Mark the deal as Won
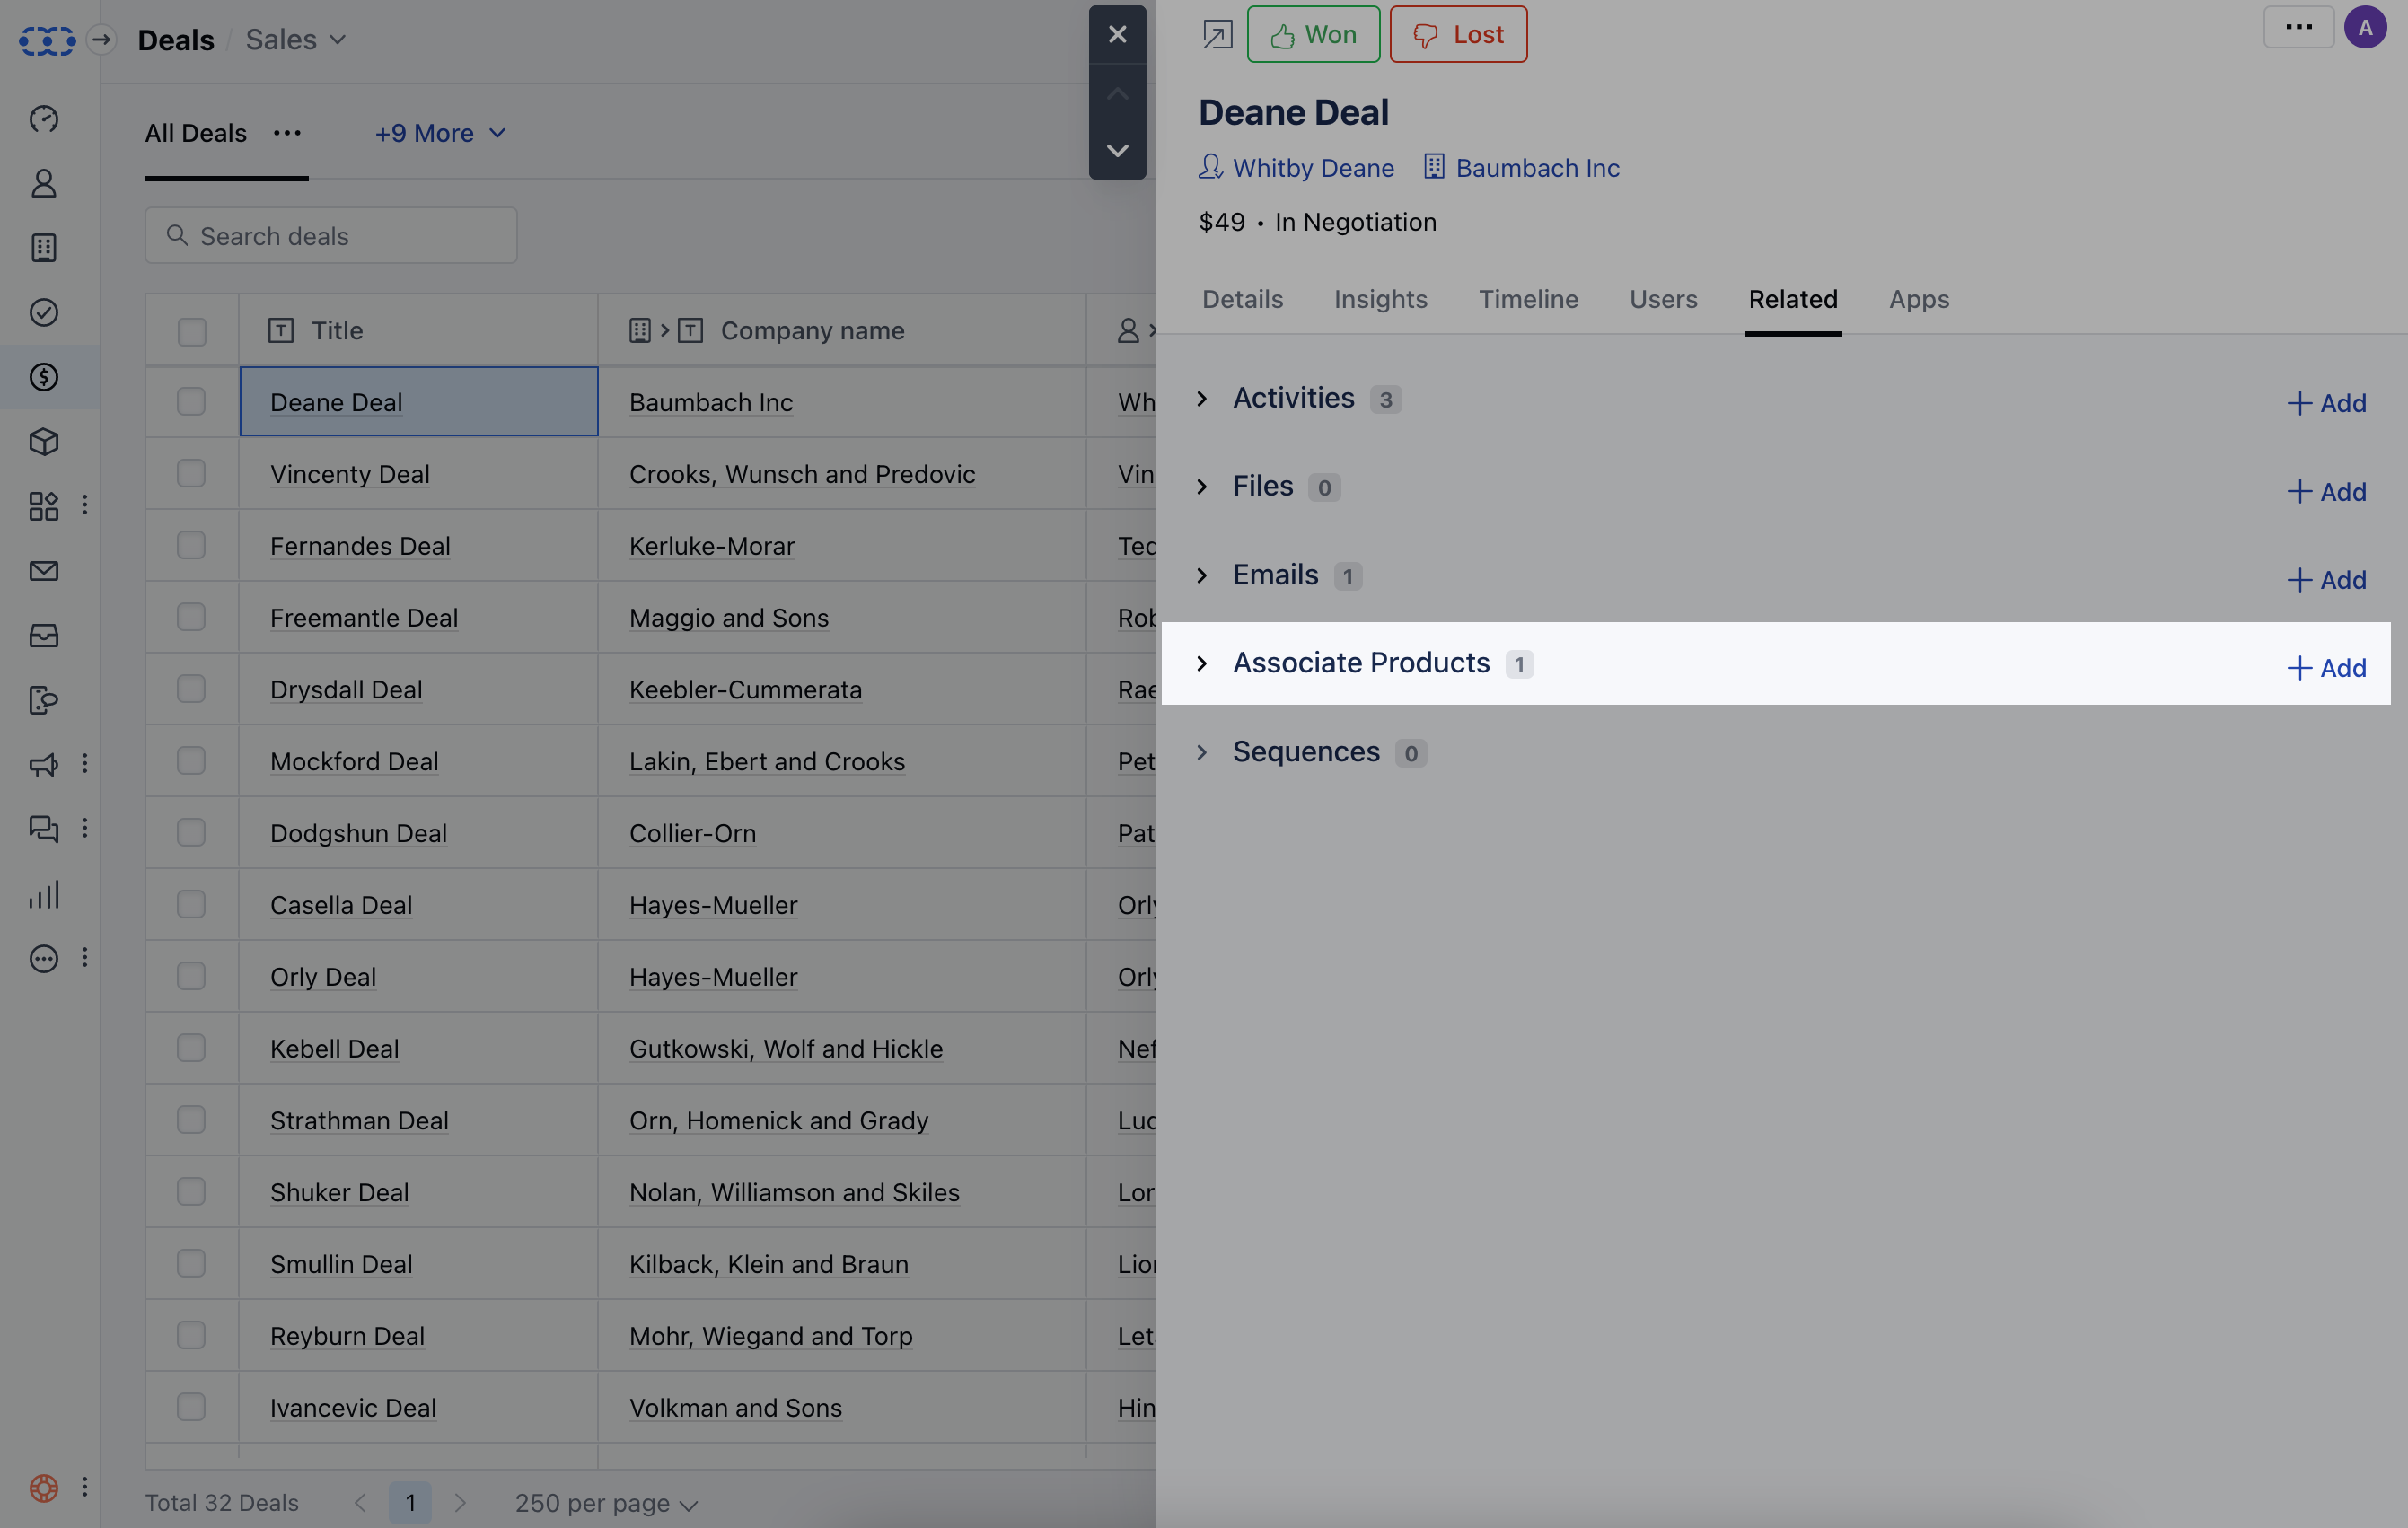Viewport: 2408px width, 1528px height. pos(1313,35)
